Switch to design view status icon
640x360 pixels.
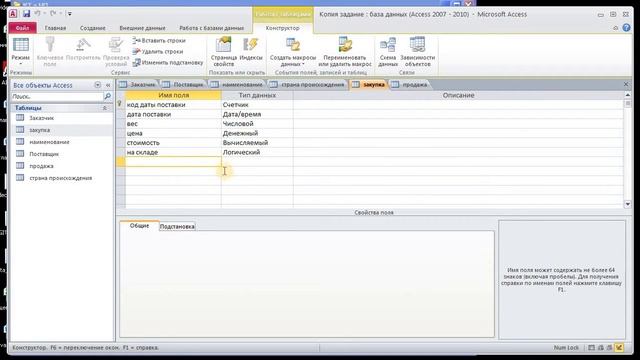coord(620,348)
